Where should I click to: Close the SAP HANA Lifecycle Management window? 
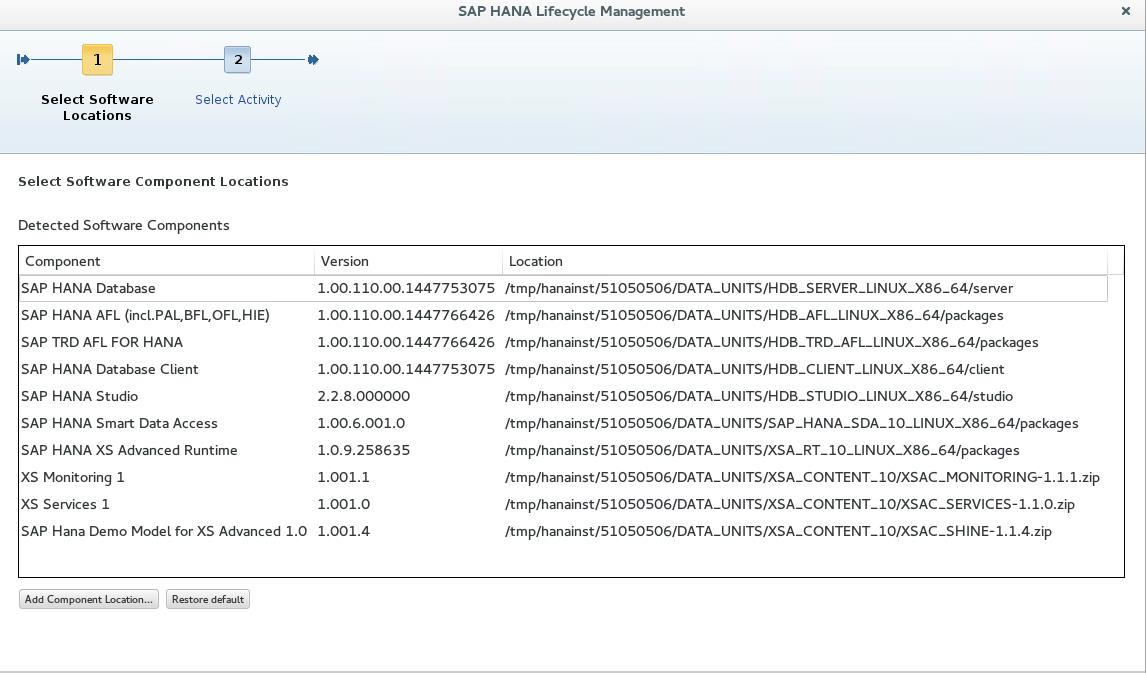1126,12
